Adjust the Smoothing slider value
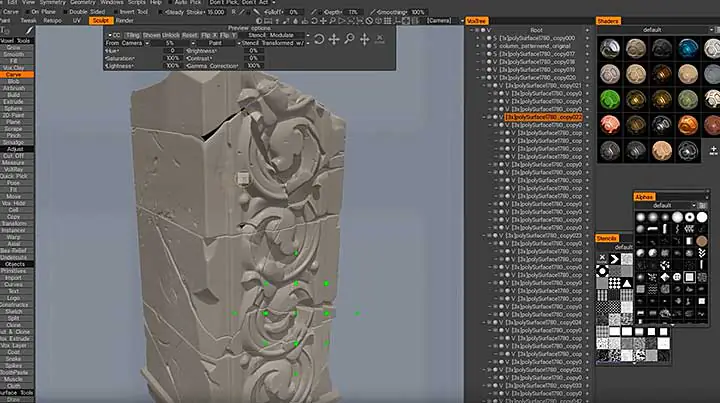The image size is (720, 403). point(417,12)
